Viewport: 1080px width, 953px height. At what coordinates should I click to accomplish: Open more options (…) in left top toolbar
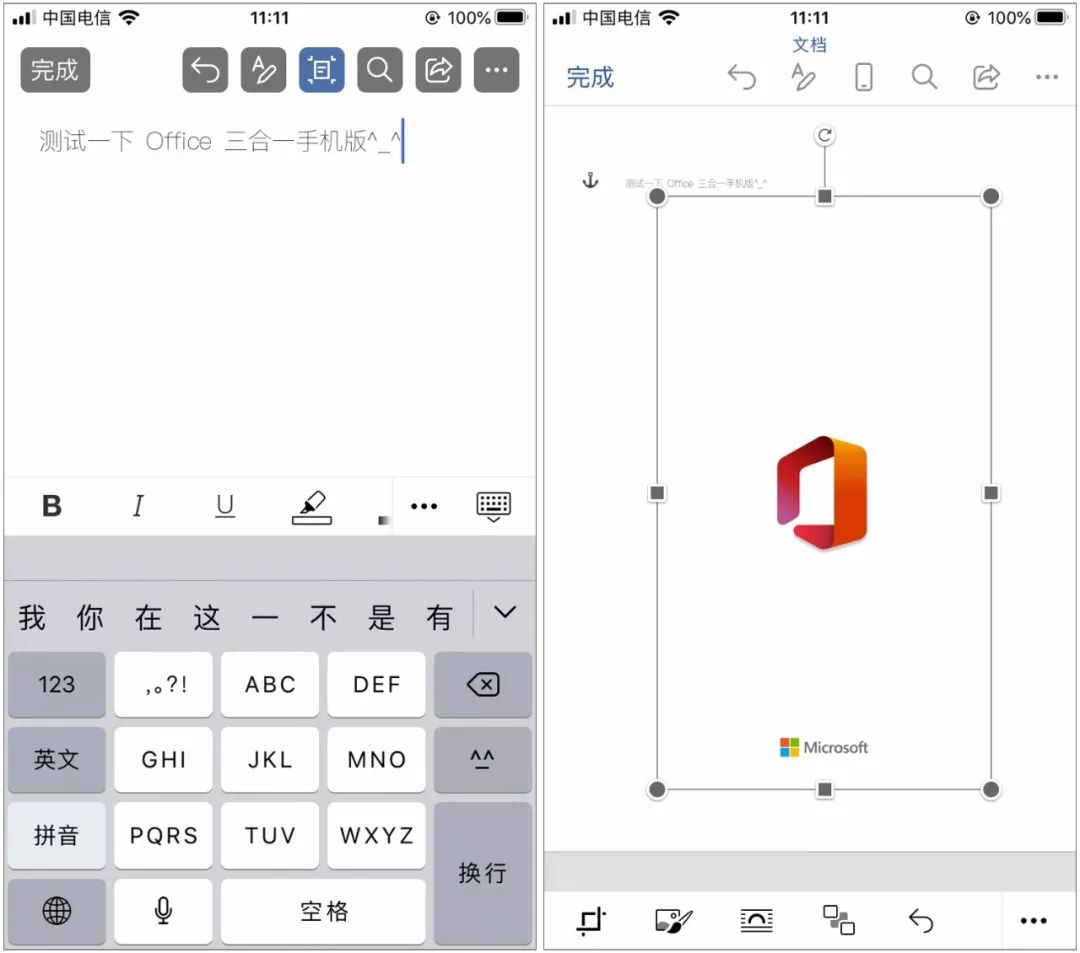tap(497, 70)
